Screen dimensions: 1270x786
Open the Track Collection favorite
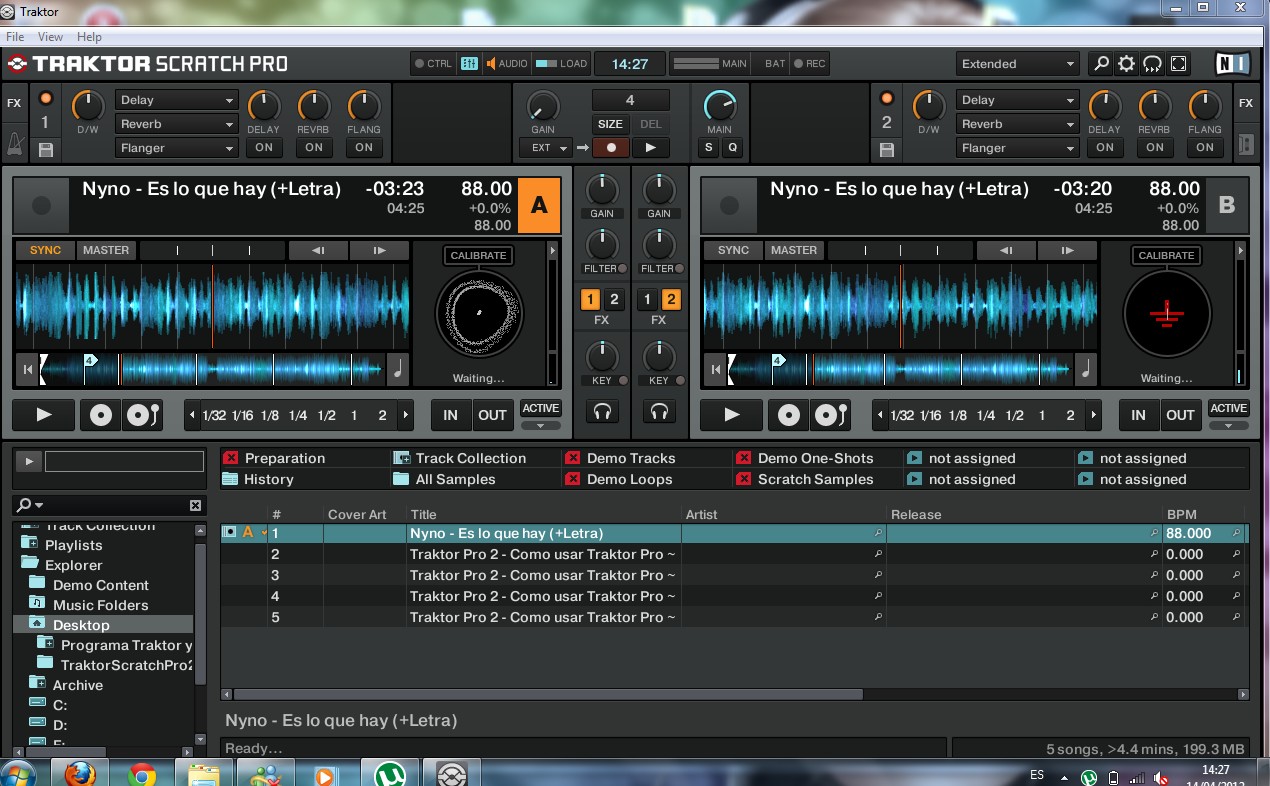coord(460,458)
